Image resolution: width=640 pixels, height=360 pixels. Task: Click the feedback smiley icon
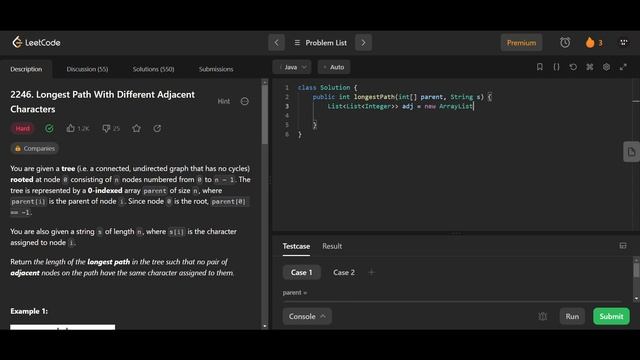pyautogui.click(x=244, y=101)
